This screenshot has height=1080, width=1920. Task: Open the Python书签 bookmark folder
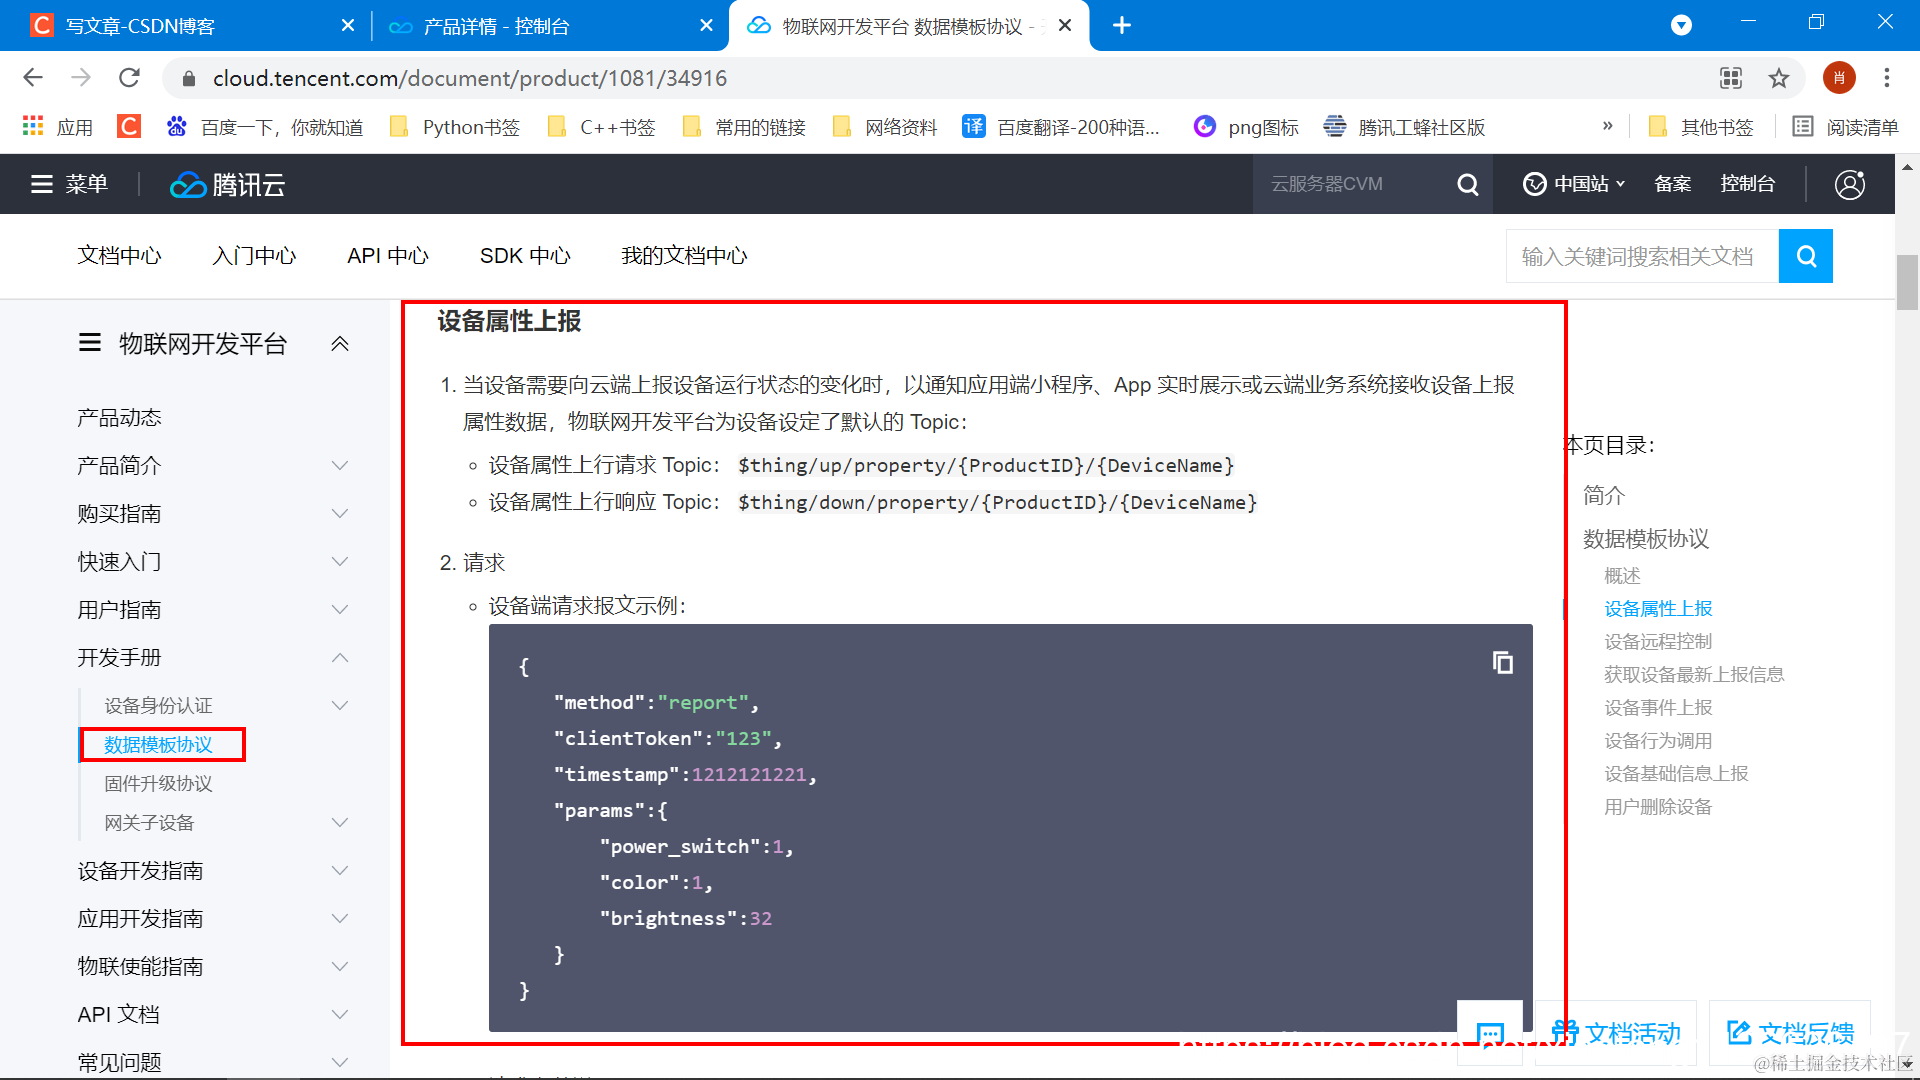pyautogui.click(x=455, y=127)
